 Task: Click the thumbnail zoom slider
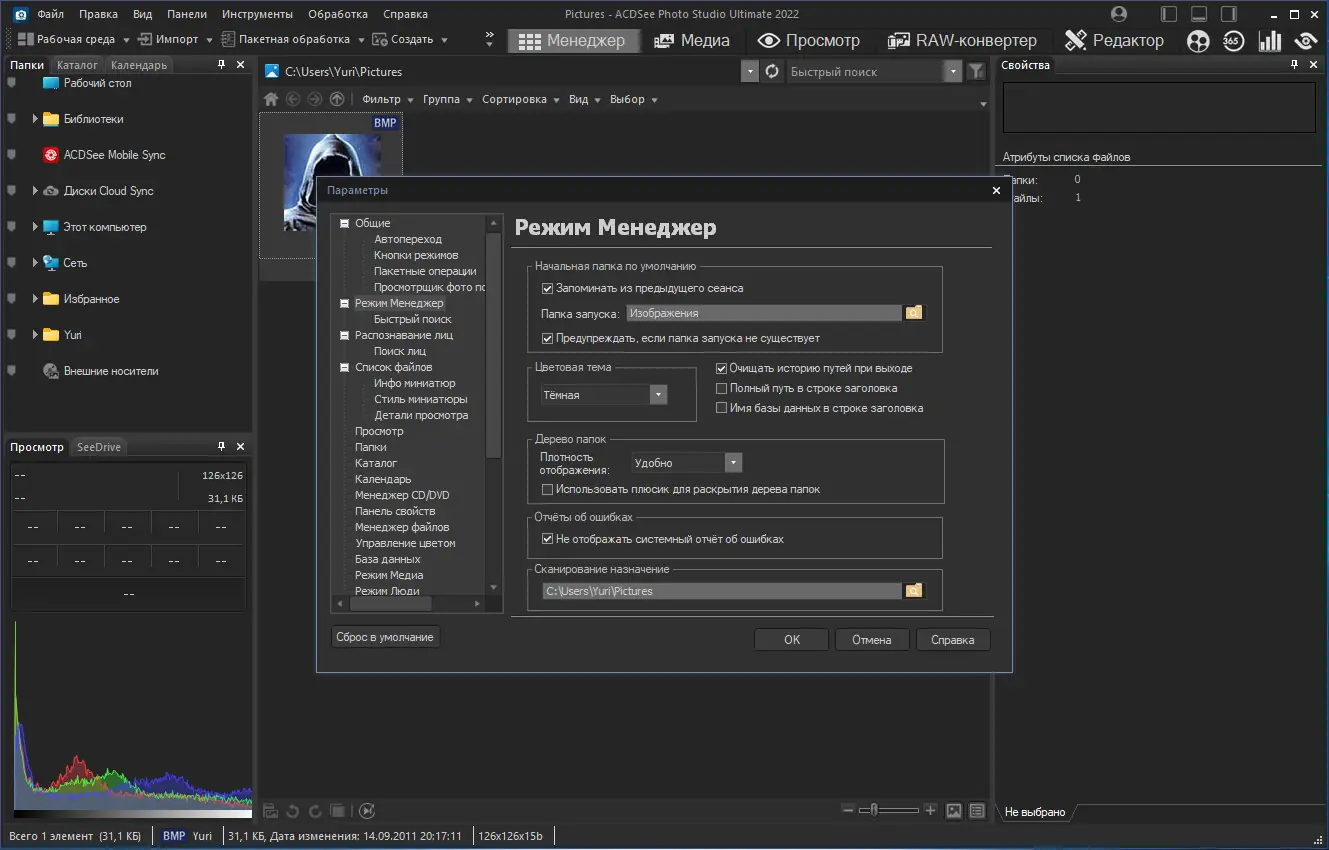889,810
